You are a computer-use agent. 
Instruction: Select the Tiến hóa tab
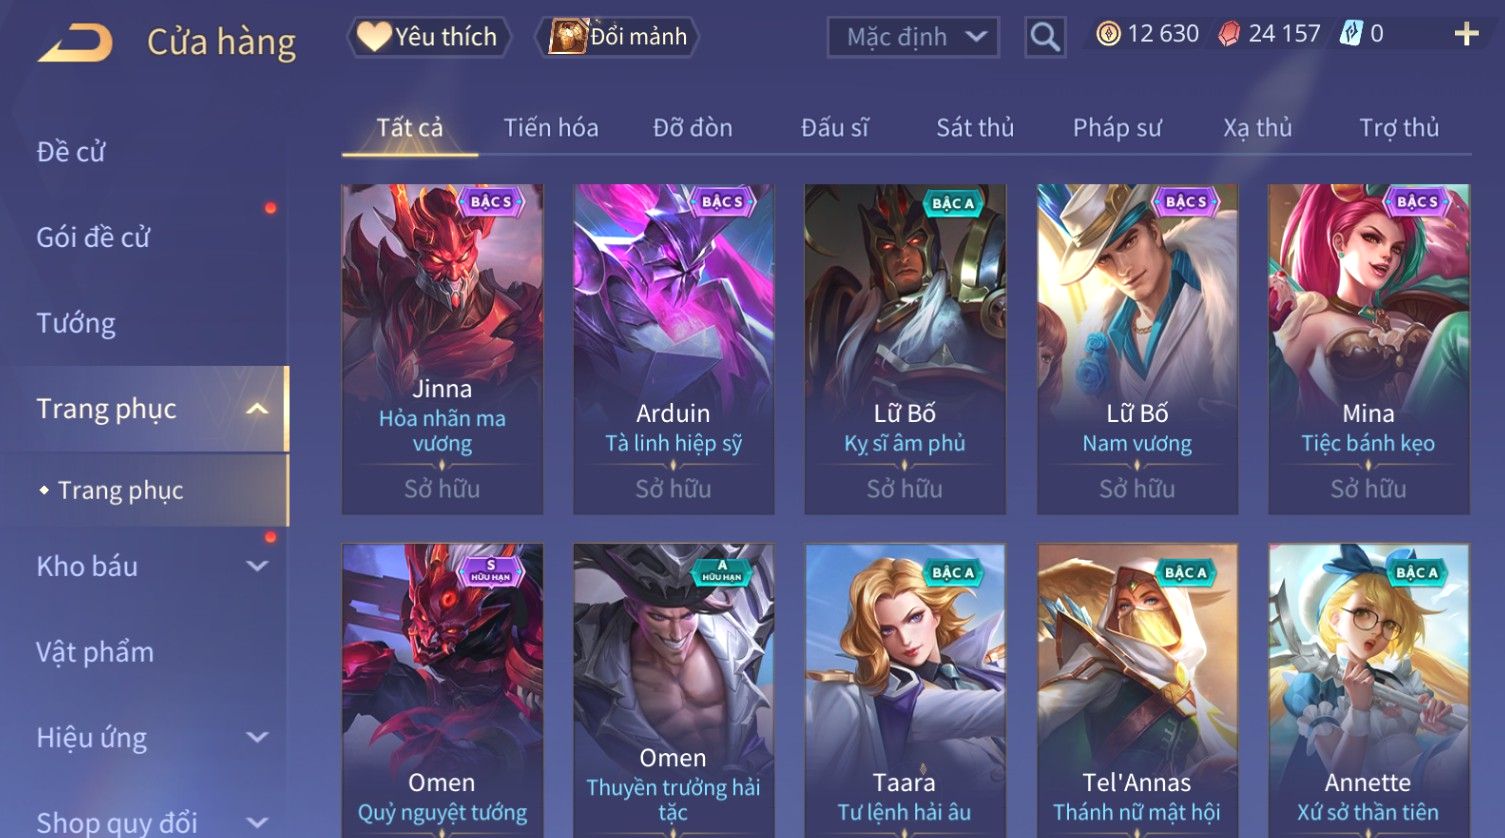point(551,128)
